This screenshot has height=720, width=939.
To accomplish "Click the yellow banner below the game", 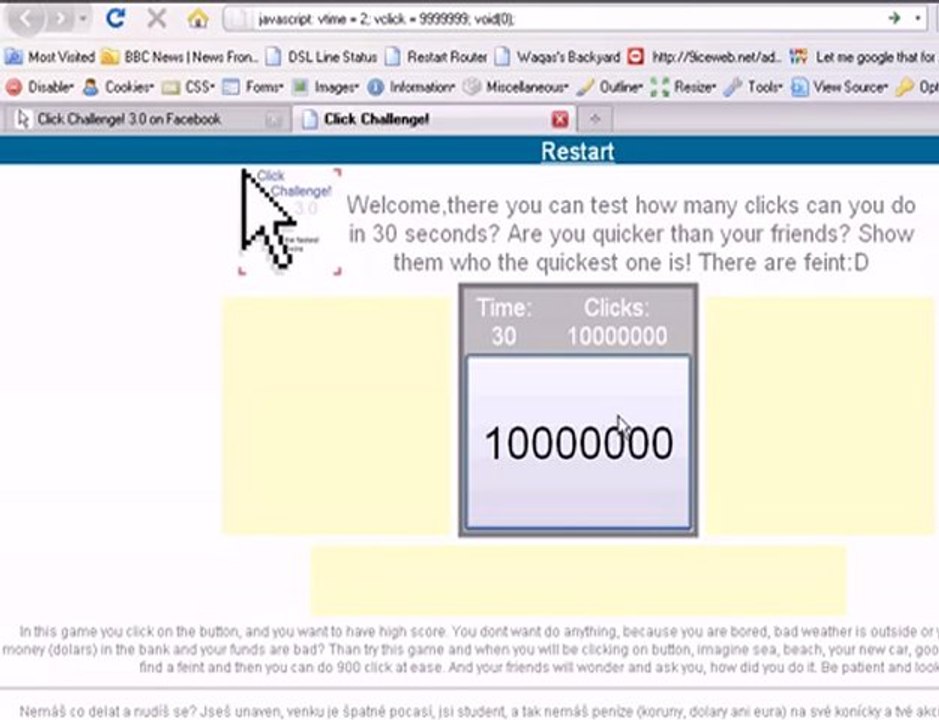I will click(578, 580).
